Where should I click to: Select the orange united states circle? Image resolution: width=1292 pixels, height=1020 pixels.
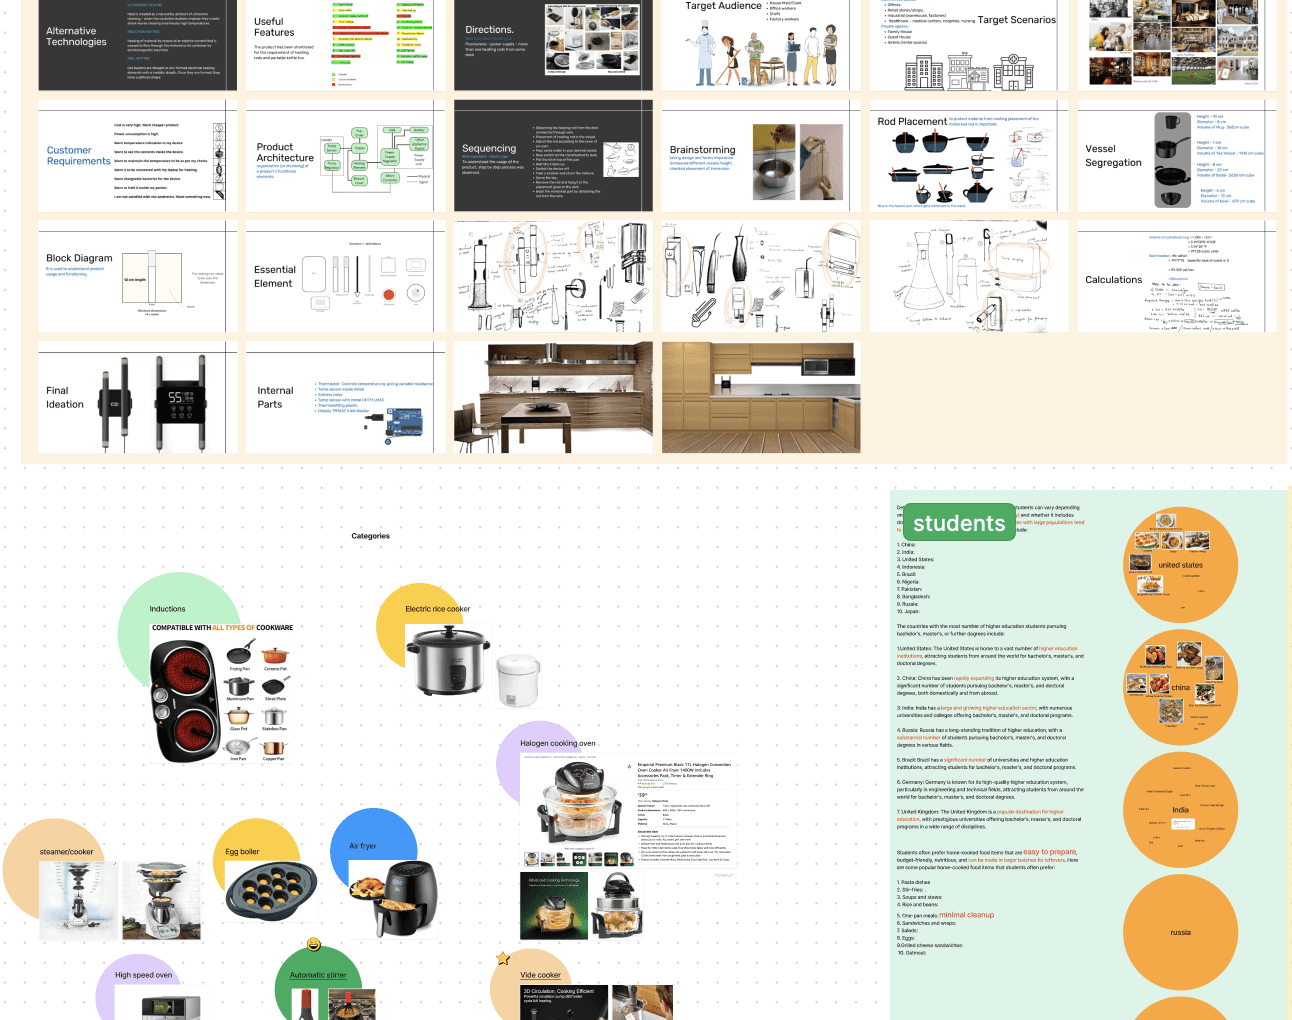[1181, 565]
